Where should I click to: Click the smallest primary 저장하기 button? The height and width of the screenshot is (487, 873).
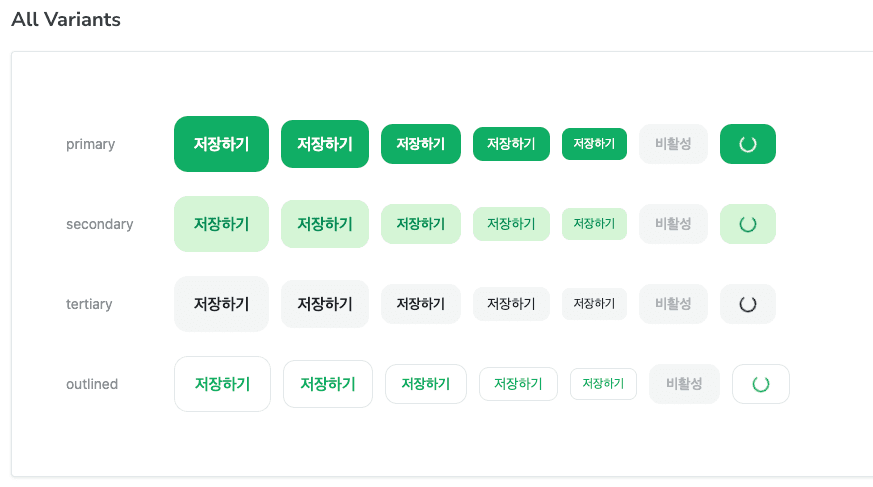[594, 144]
